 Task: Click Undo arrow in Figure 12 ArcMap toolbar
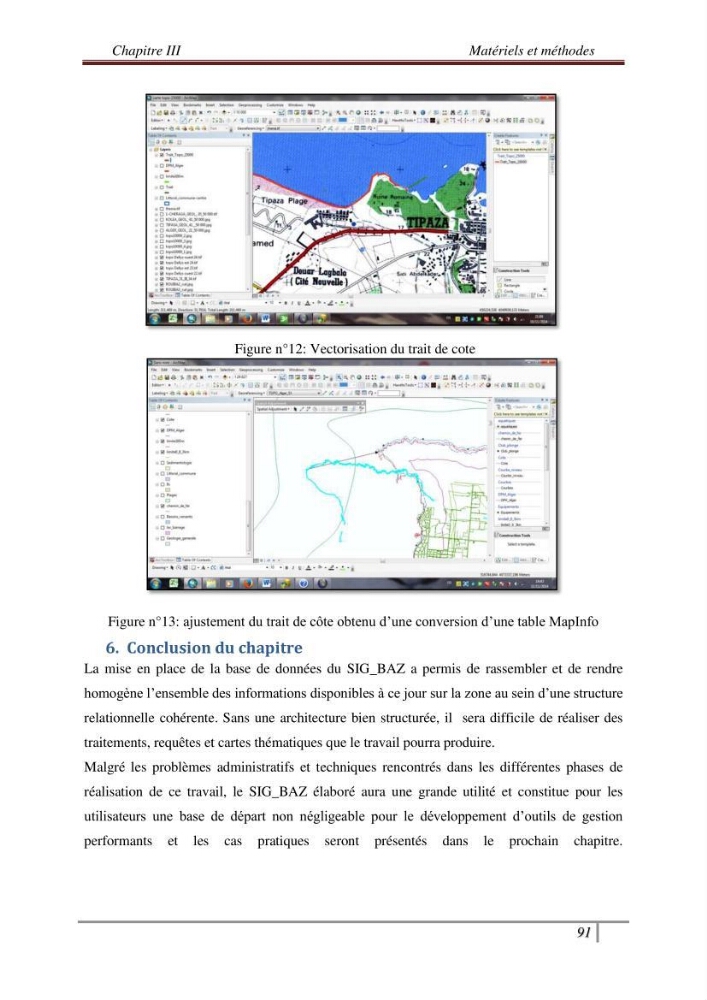pyautogui.click(x=209, y=112)
